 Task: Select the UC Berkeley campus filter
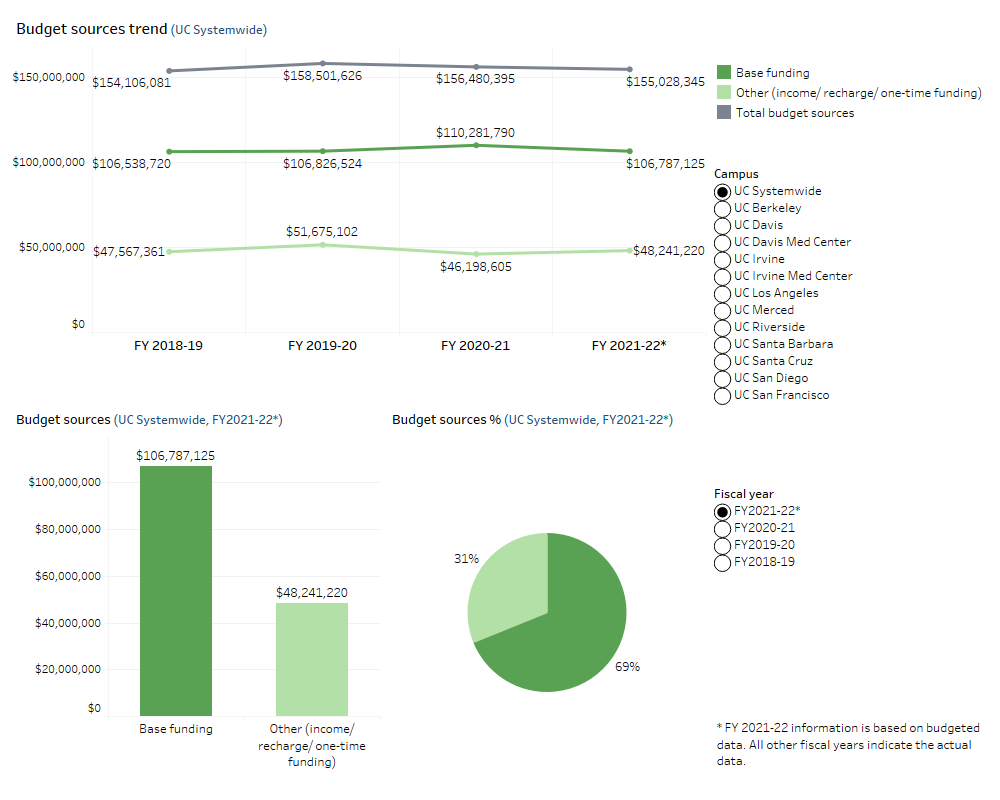coord(722,208)
